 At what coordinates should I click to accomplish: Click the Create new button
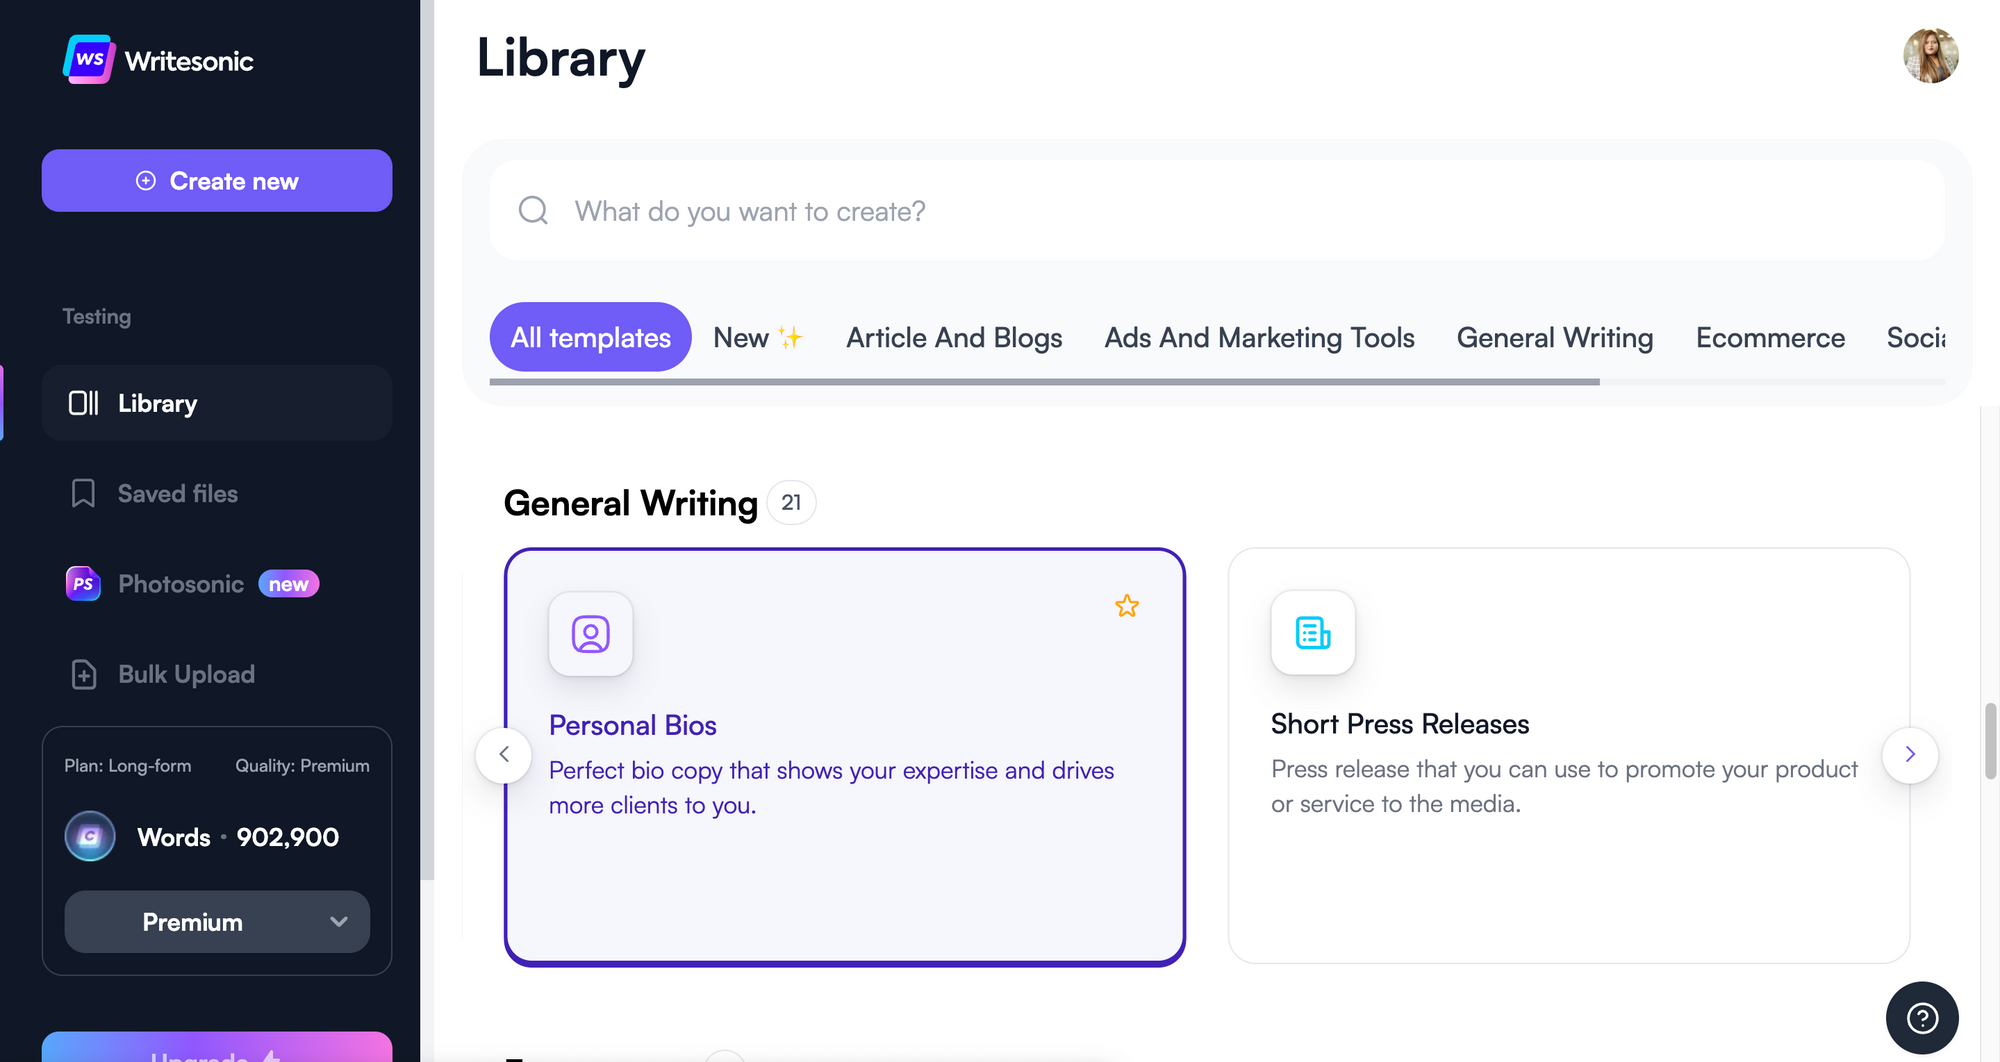tap(217, 181)
